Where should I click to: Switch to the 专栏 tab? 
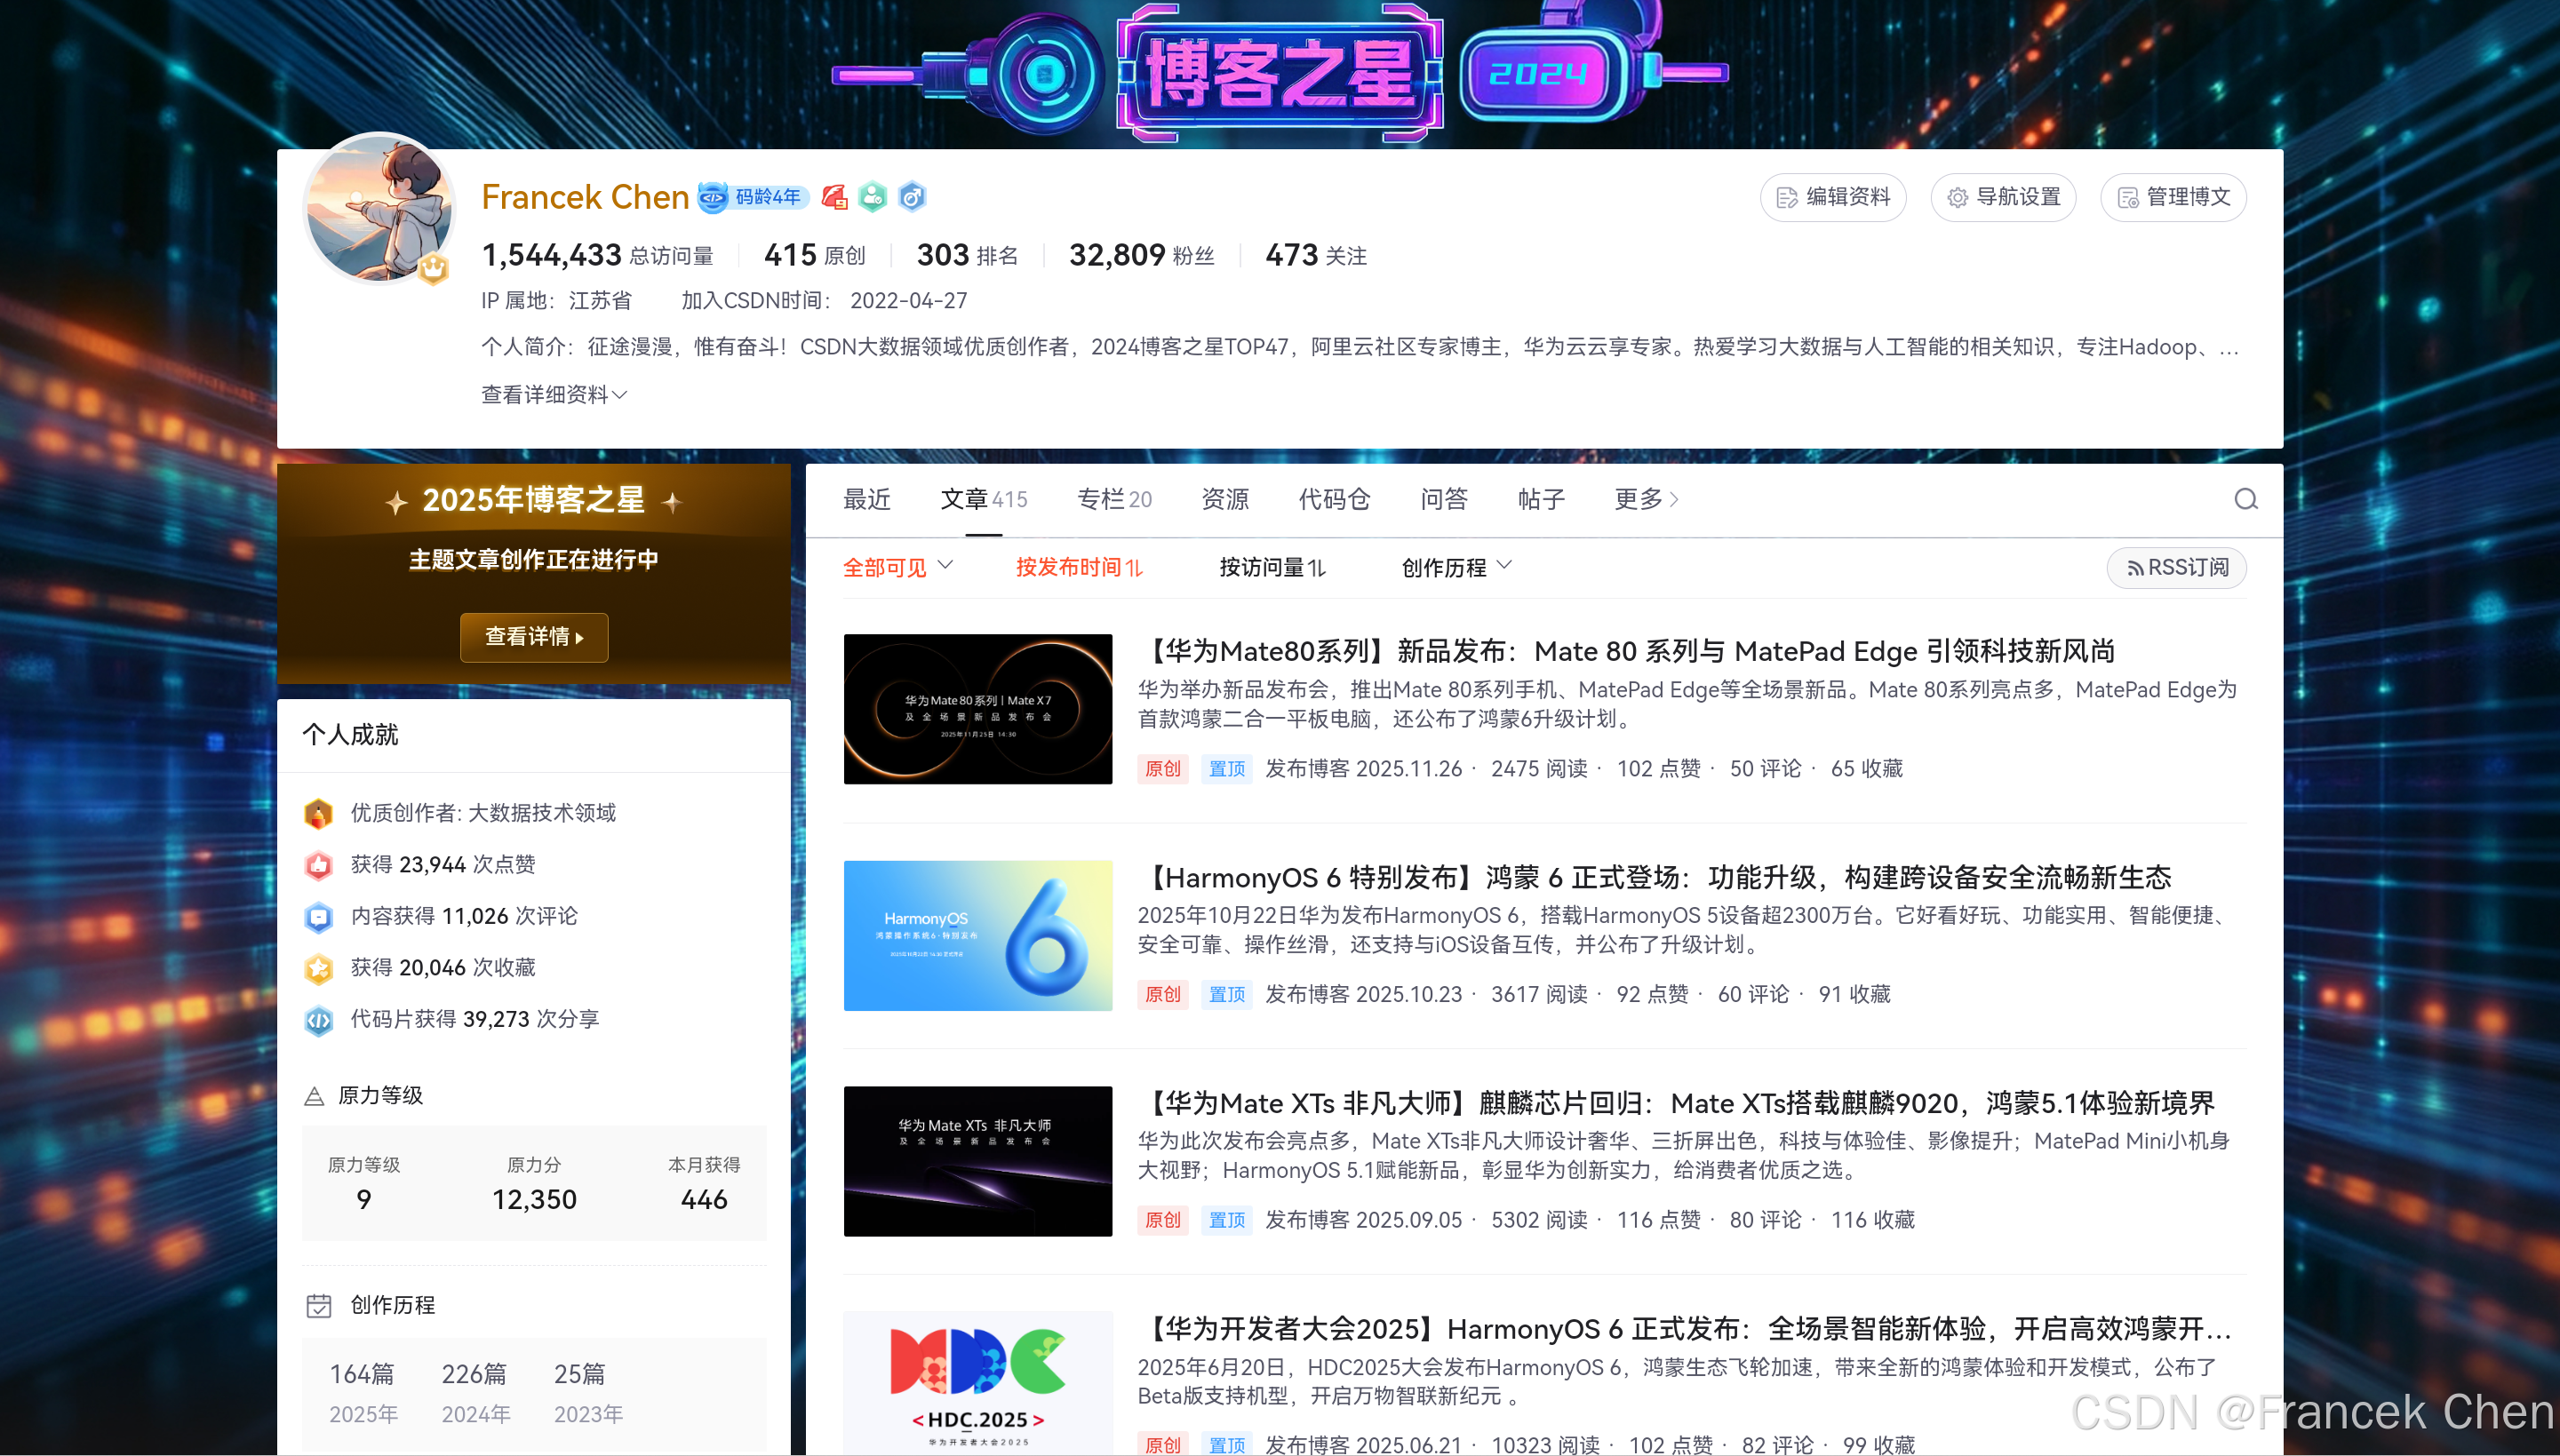tap(1113, 499)
